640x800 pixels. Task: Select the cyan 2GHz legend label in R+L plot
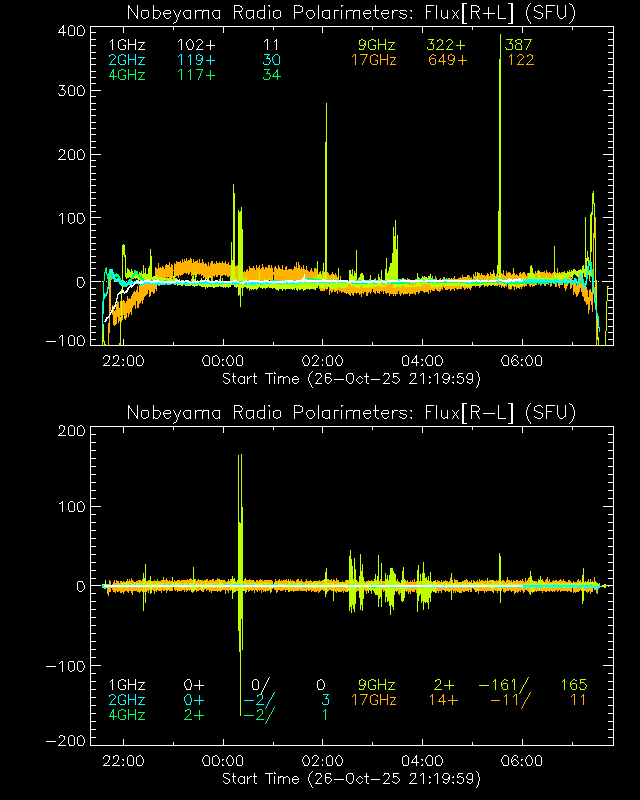(x=126, y=60)
